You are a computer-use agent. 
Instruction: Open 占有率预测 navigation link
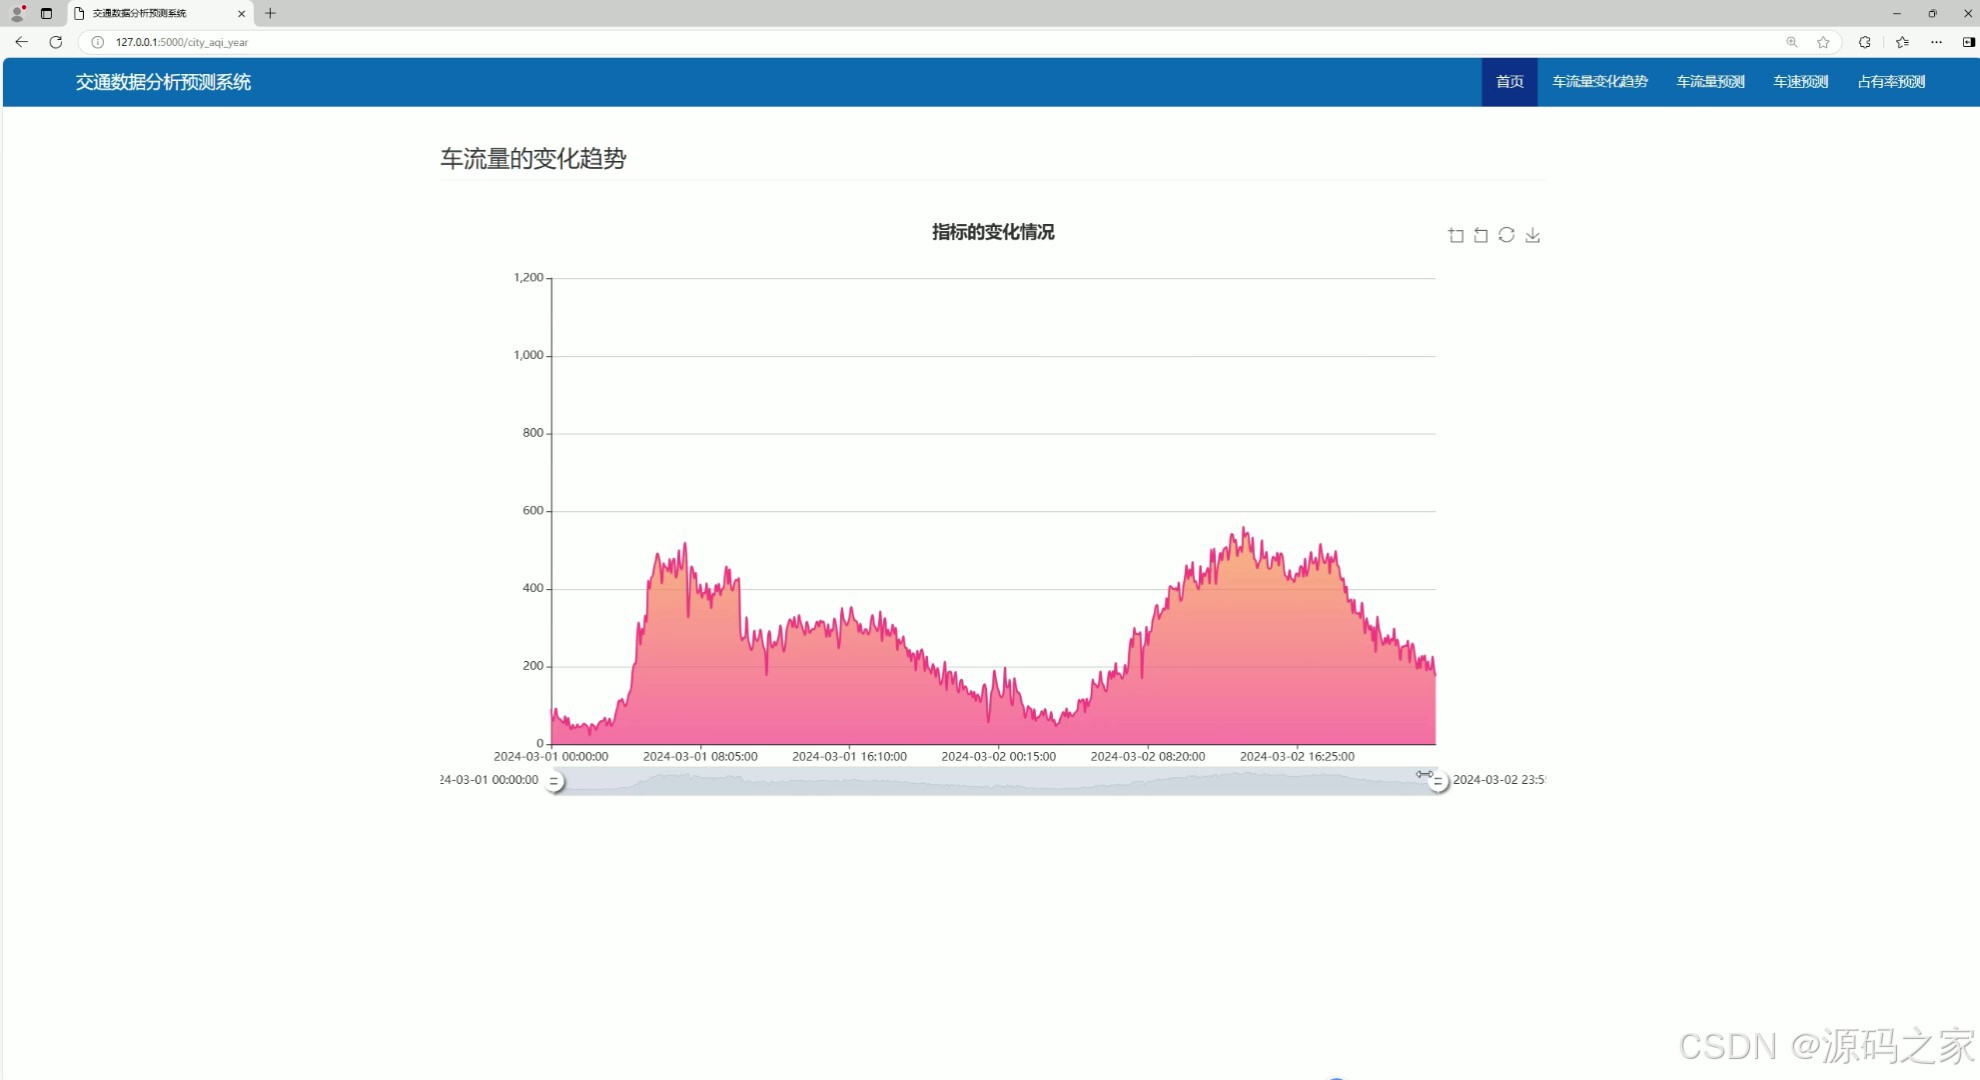pos(1890,82)
